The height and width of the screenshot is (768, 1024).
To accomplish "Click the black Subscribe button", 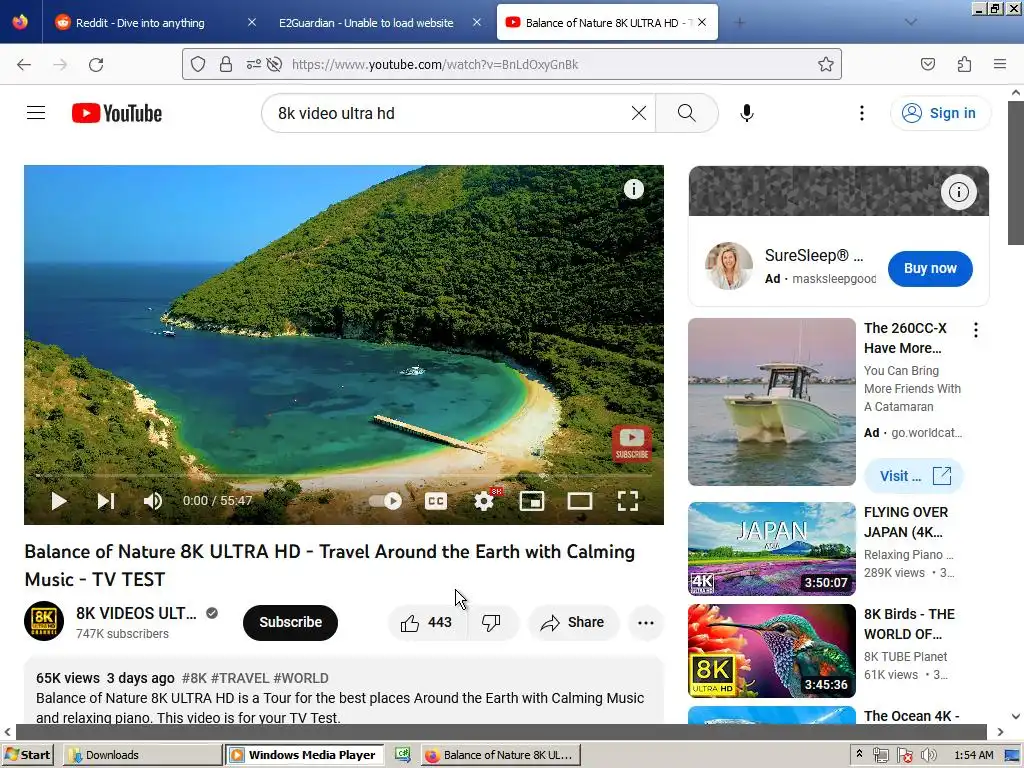I will point(291,622).
